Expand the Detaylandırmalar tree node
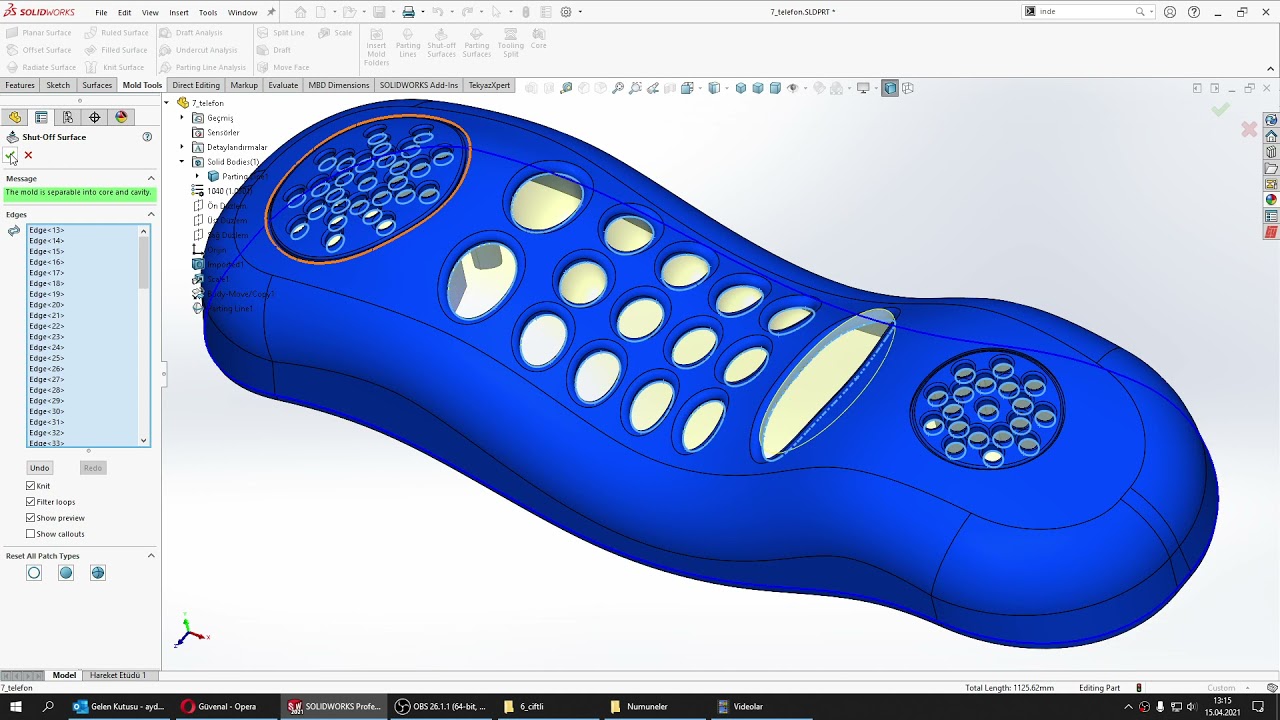The width and height of the screenshot is (1280, 720). [x=182, y=147]
